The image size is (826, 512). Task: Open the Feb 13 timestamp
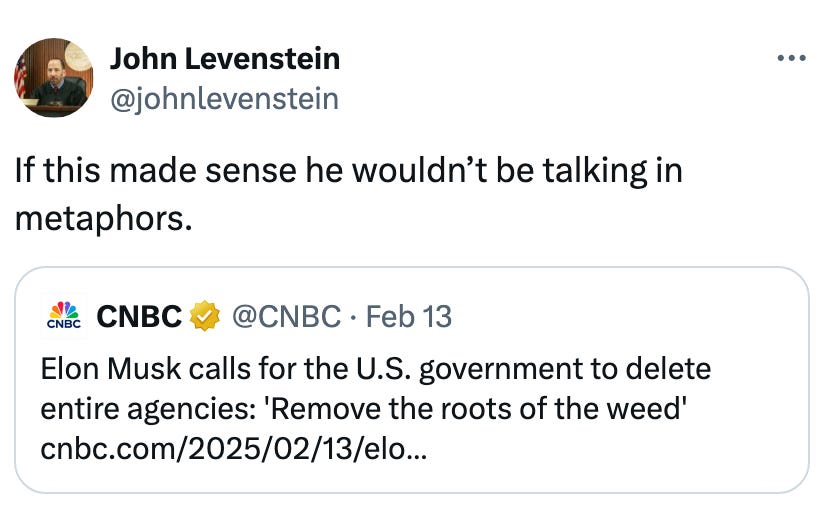click(x=409, y=316)
